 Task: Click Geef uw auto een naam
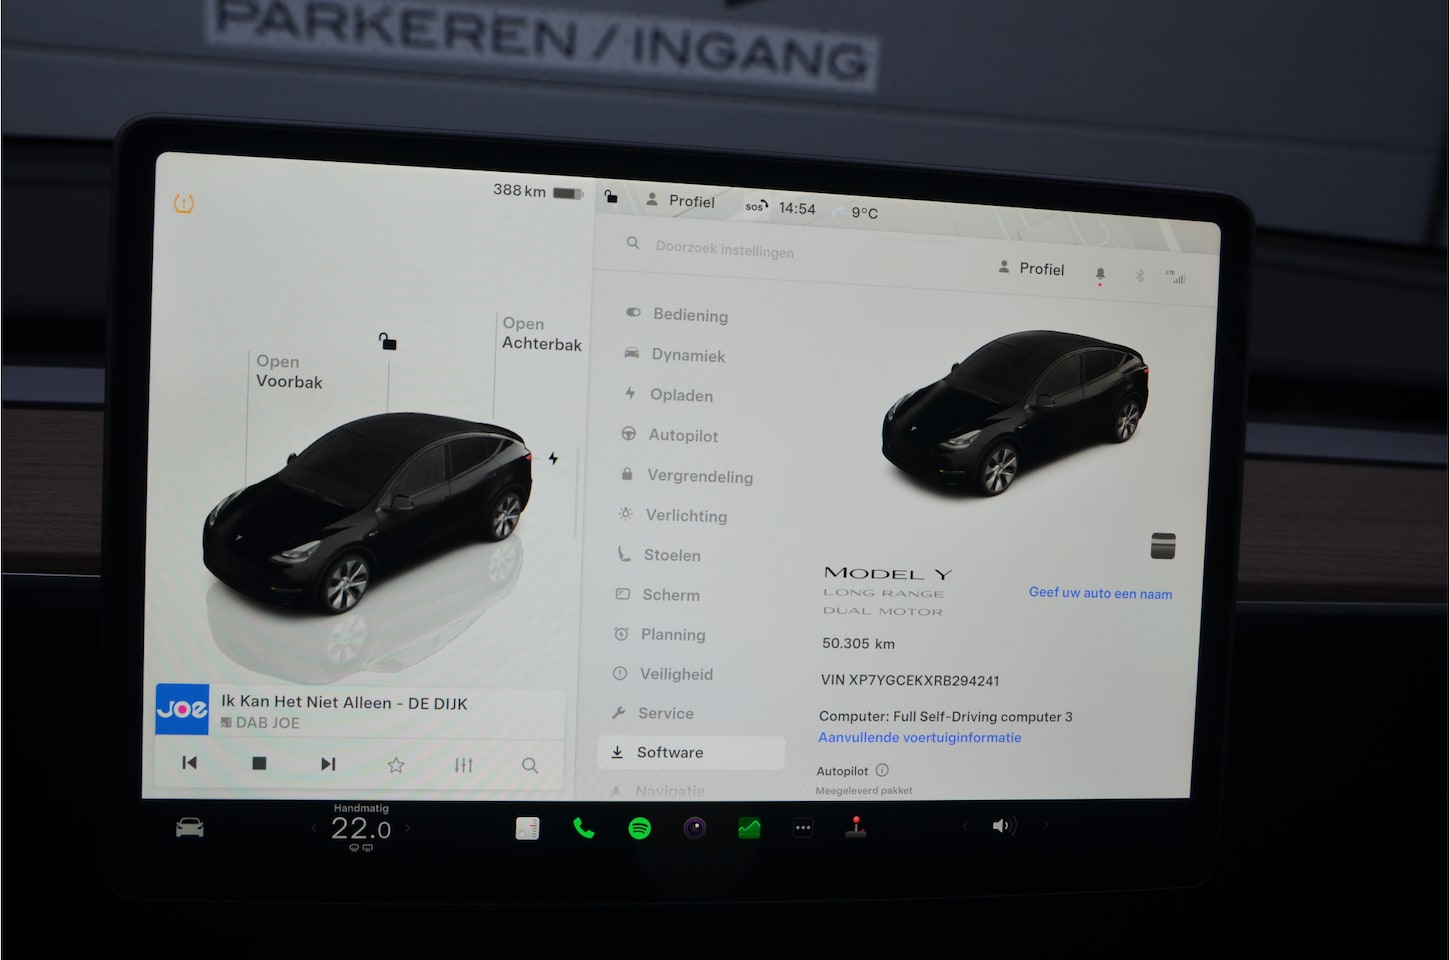pos(1100,593)
